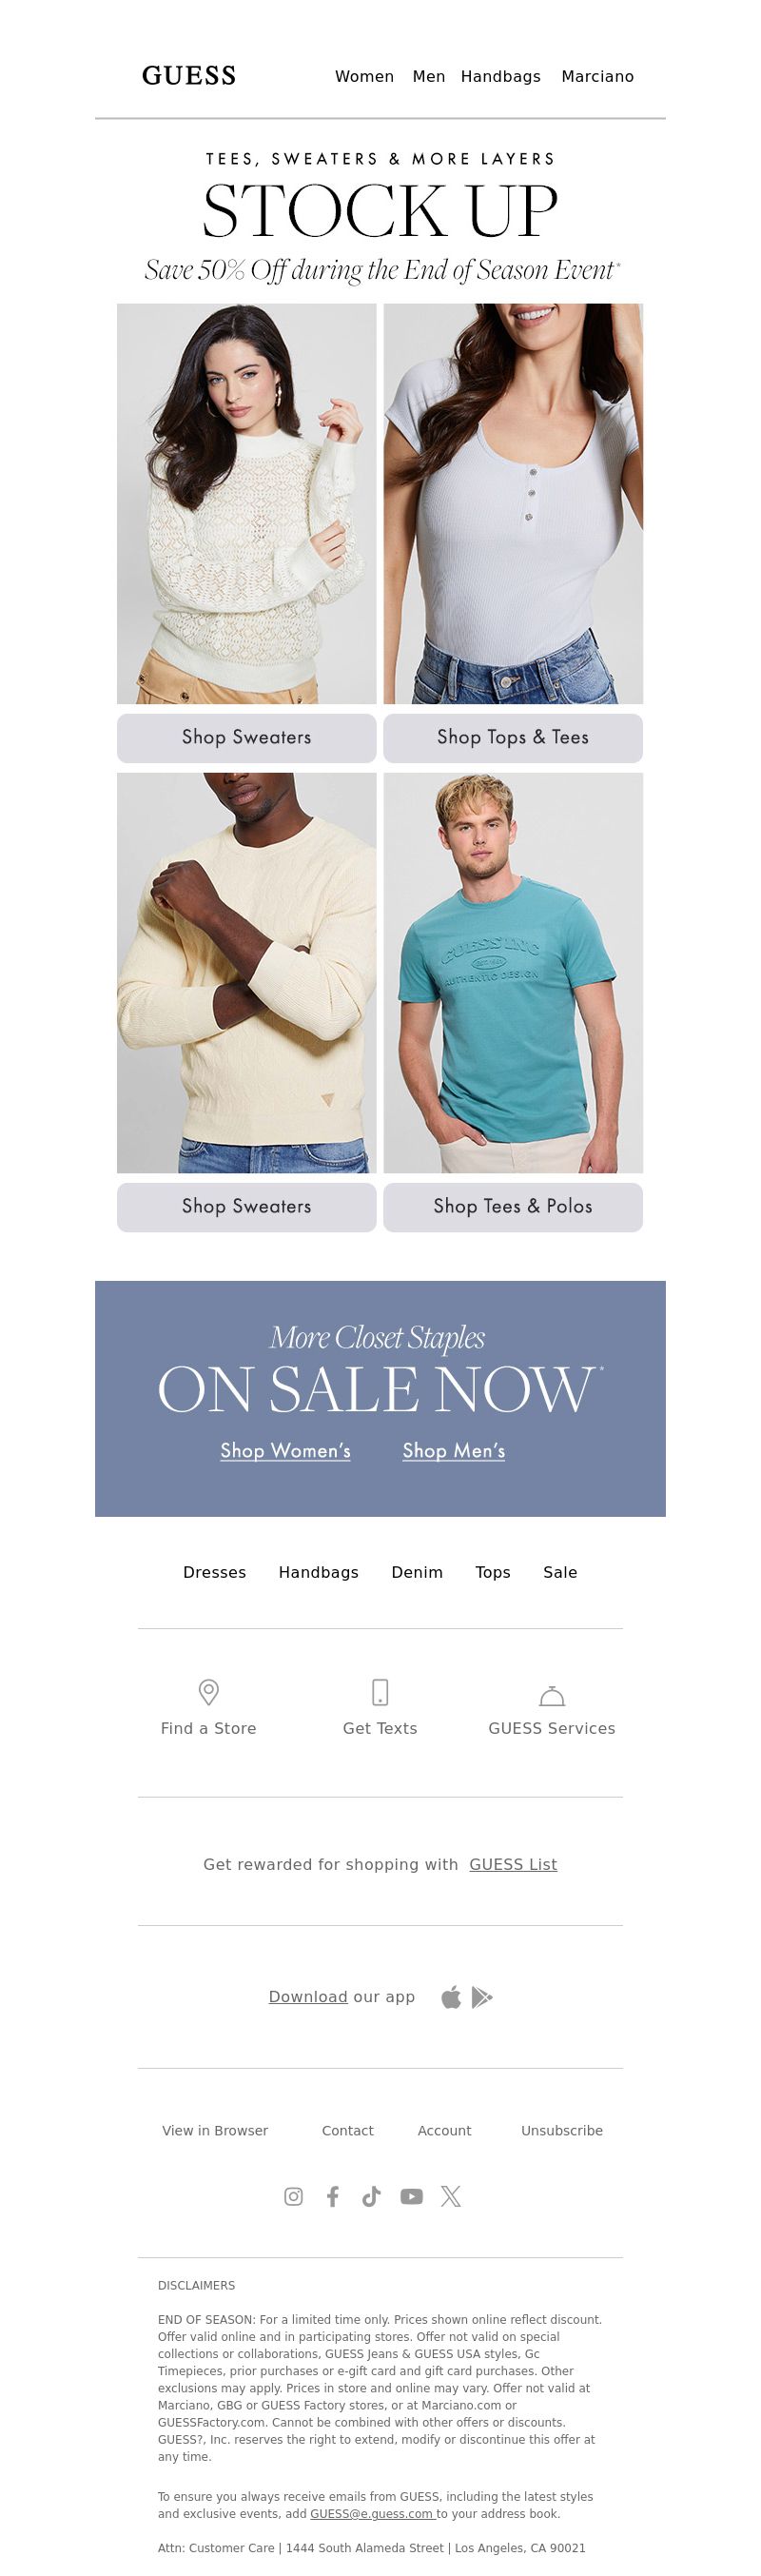Click the GUESS logo in header
The image size is (761, 2576).
tap(189, 76)
